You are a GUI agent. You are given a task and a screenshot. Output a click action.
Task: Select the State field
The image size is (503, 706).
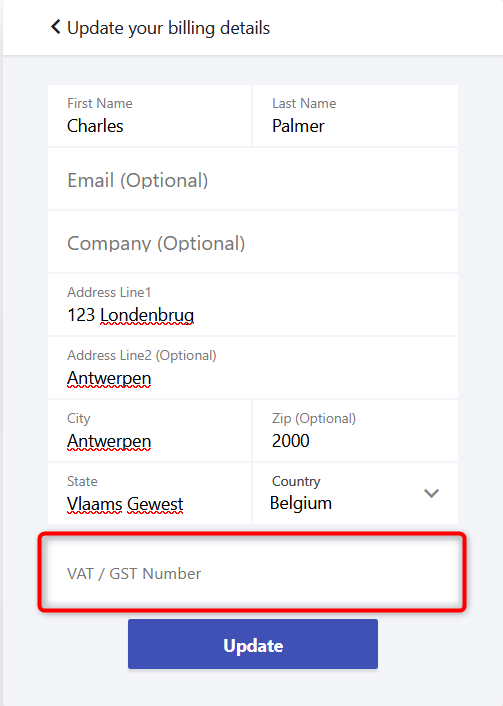click(150, 493)
